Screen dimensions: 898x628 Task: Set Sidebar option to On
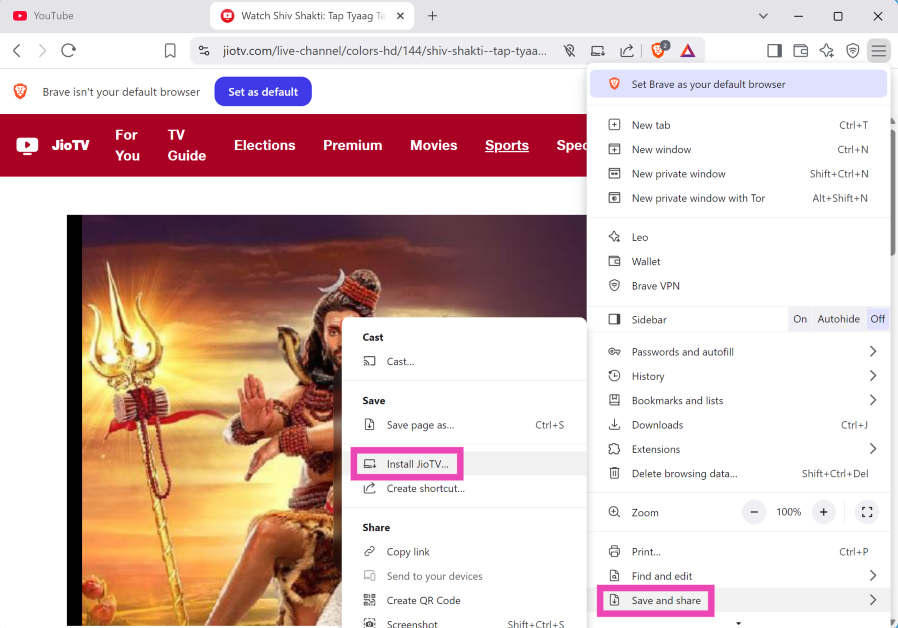(800, 319)
